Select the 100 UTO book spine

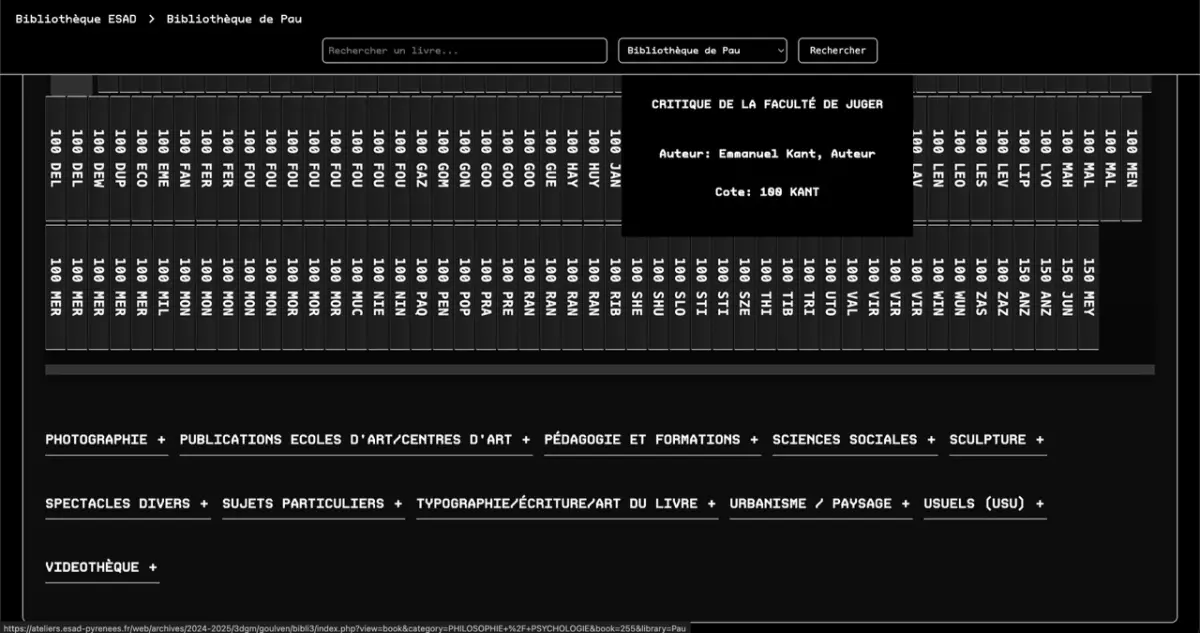pyautogui.click(x=830, y=288)
